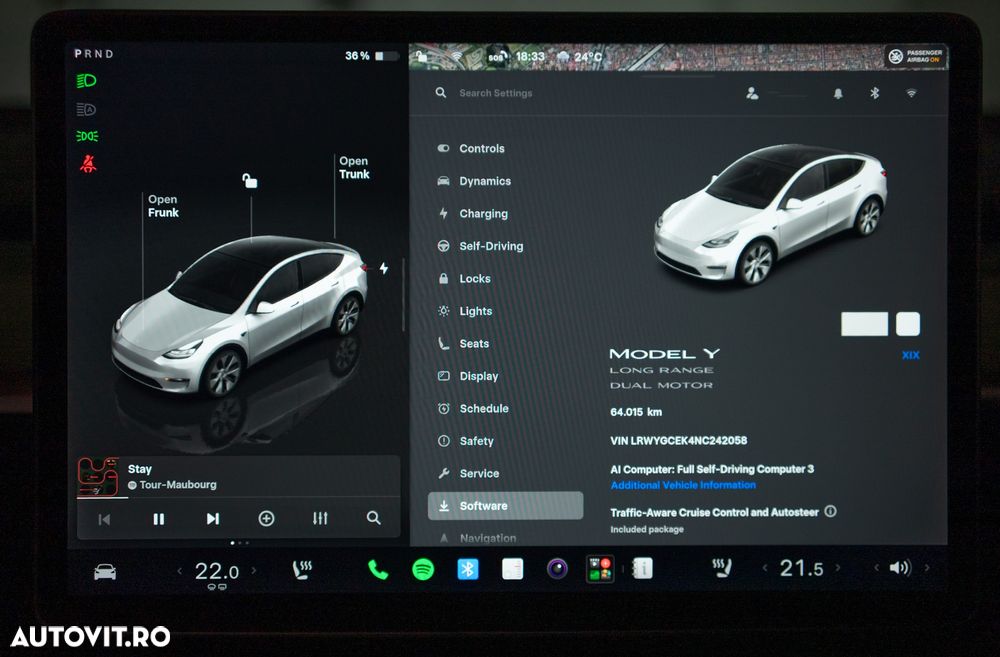This screenshot has height=657, width=1000.
Task: Toggle the headlights indicator icon
Action: pyautogui.click(x=86, y=81)
